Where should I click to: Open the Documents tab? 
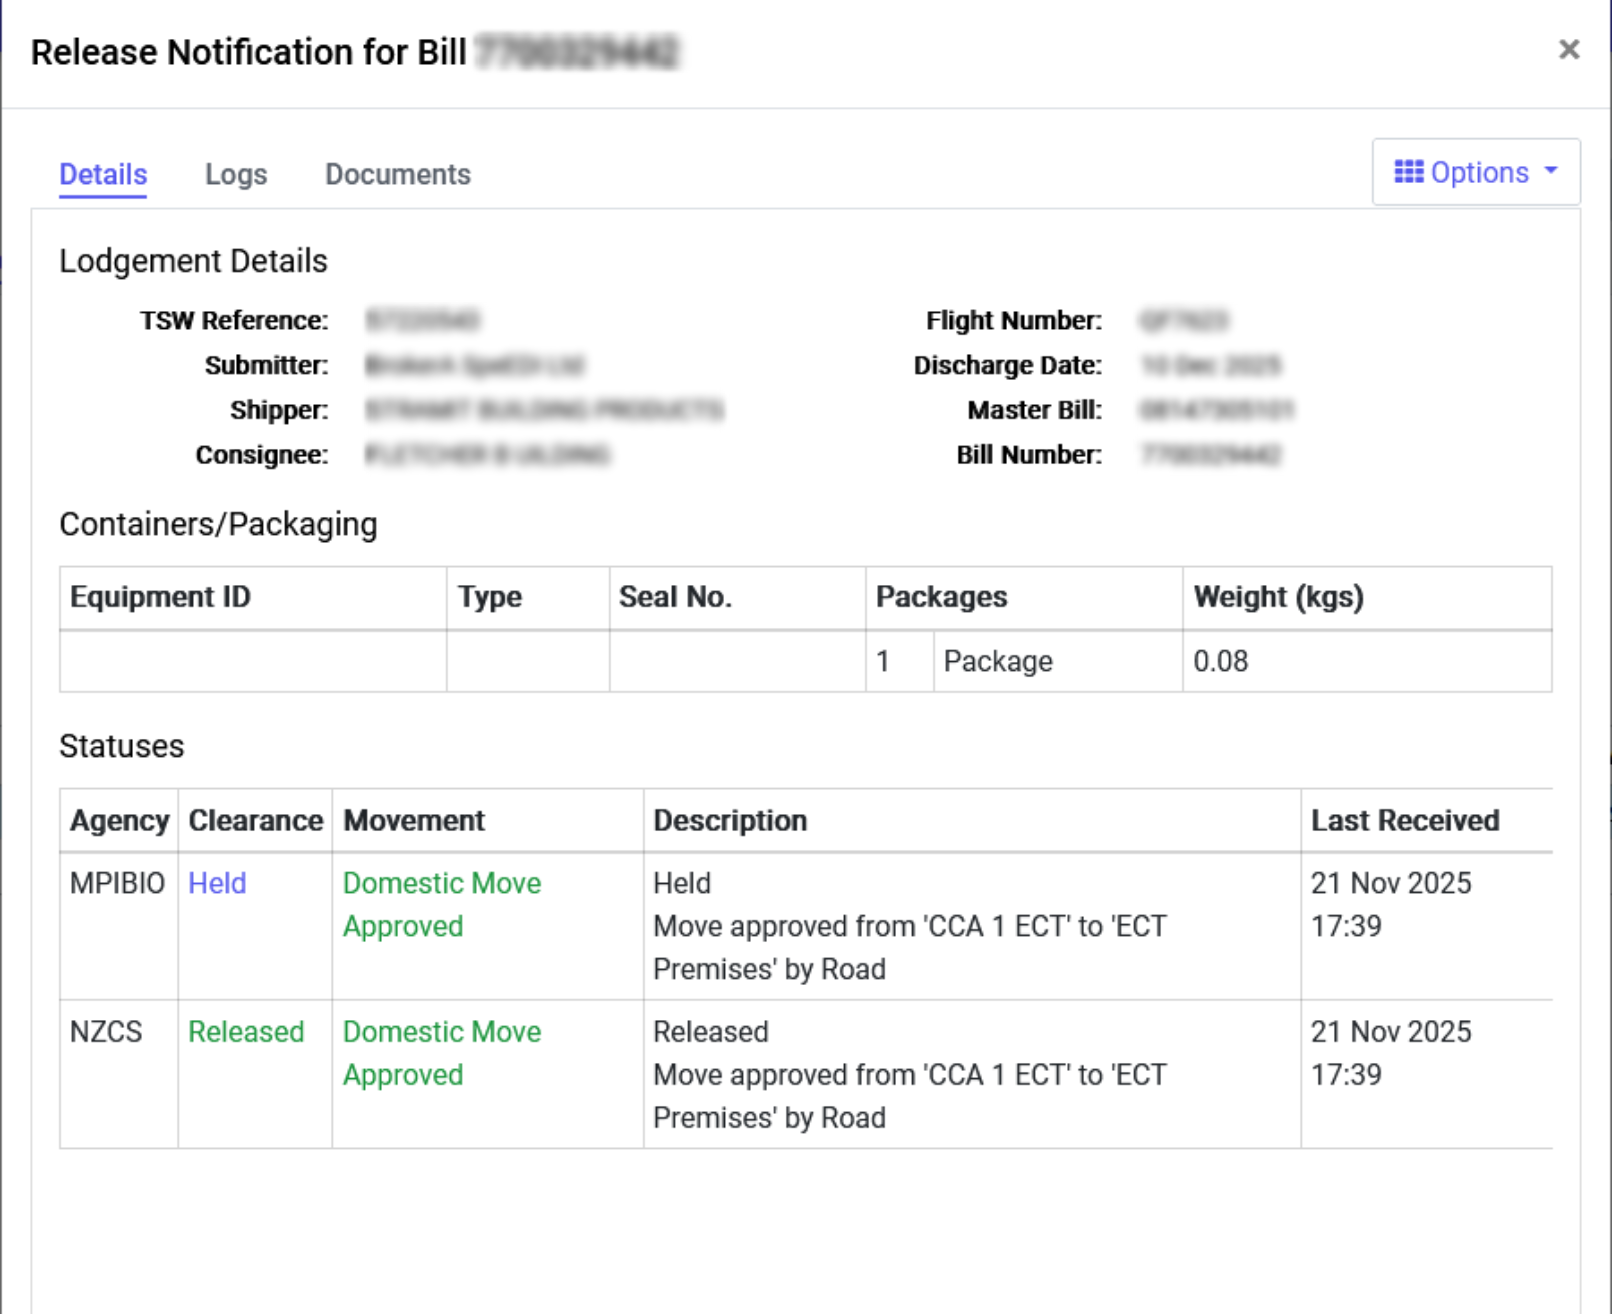397,174
